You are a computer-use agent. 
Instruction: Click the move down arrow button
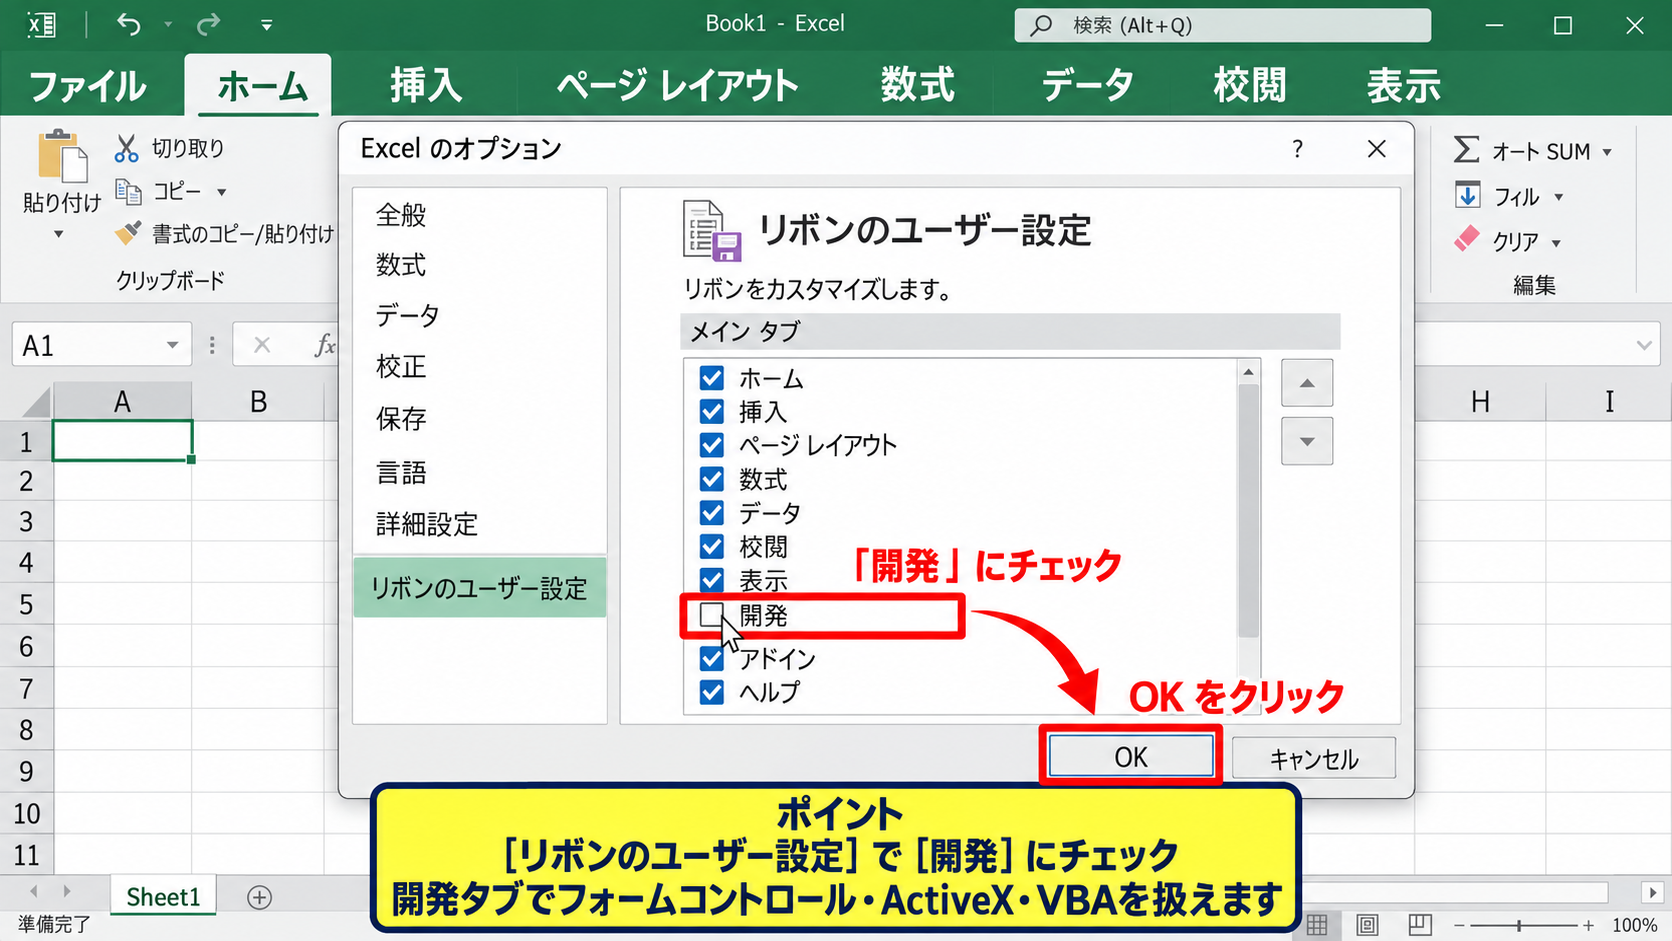pos(1307,441)
